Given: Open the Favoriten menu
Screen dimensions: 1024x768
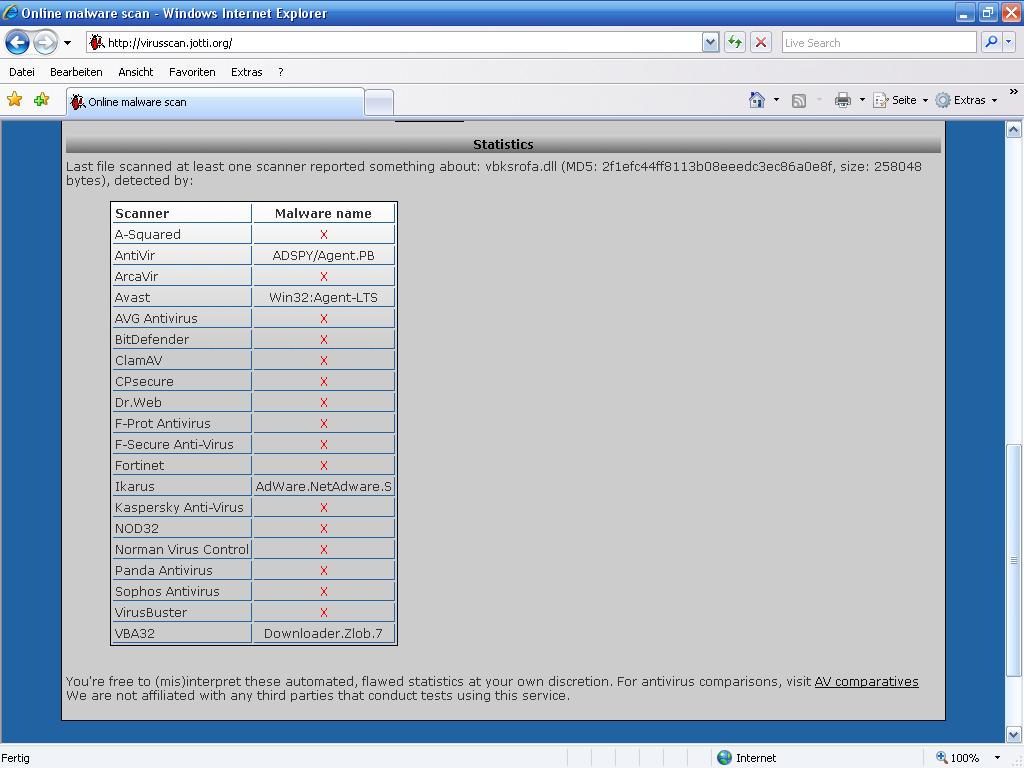Looking at the screenshot, I should [x=192, y=72].
